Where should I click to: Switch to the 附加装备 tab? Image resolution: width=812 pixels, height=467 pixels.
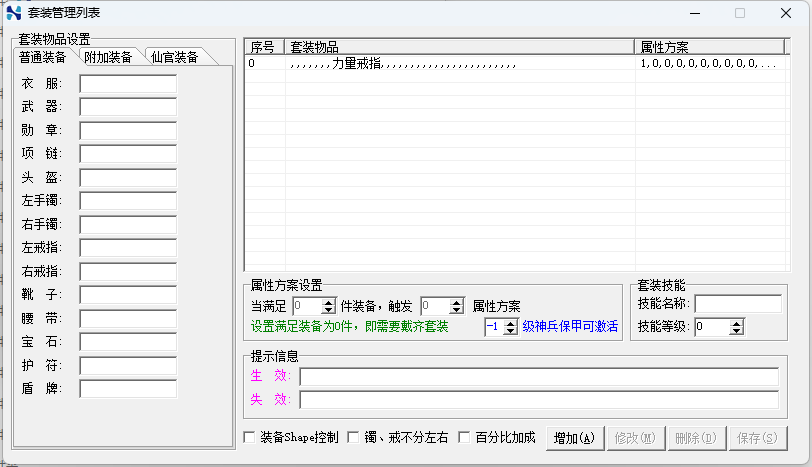108,57
